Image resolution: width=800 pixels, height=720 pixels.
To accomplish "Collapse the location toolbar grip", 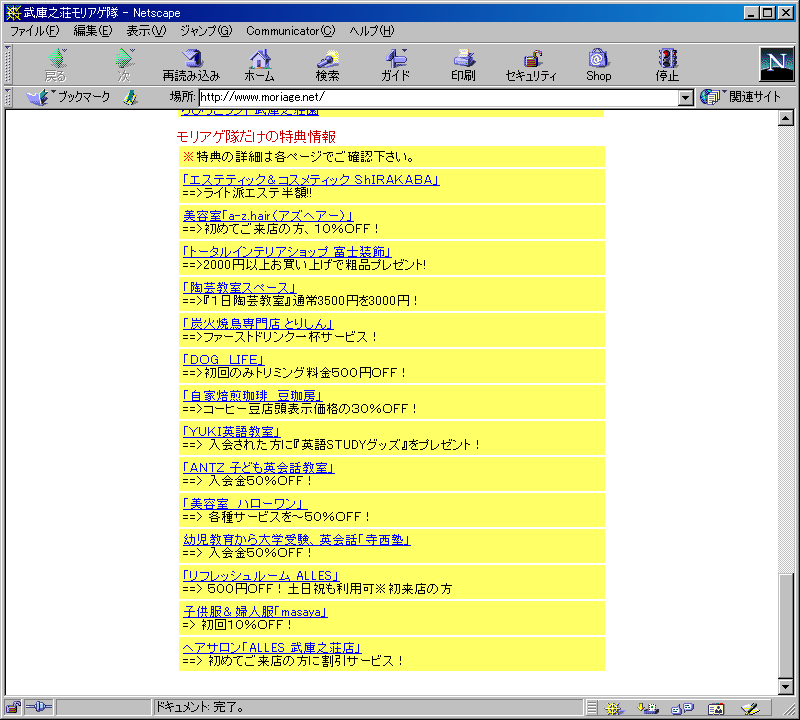I will [x=8, y=97].
